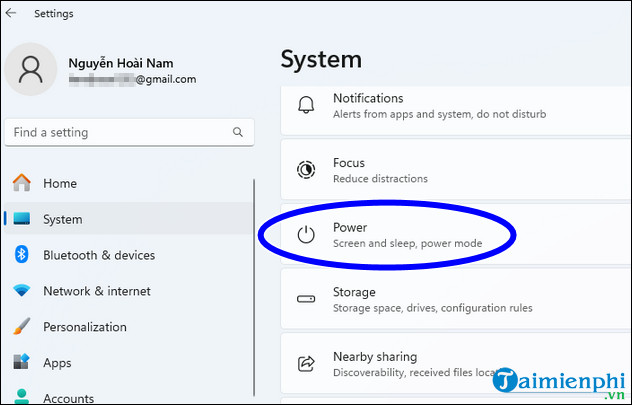
Task: Click the user profile avatar
Action: (x=31, y=69)
